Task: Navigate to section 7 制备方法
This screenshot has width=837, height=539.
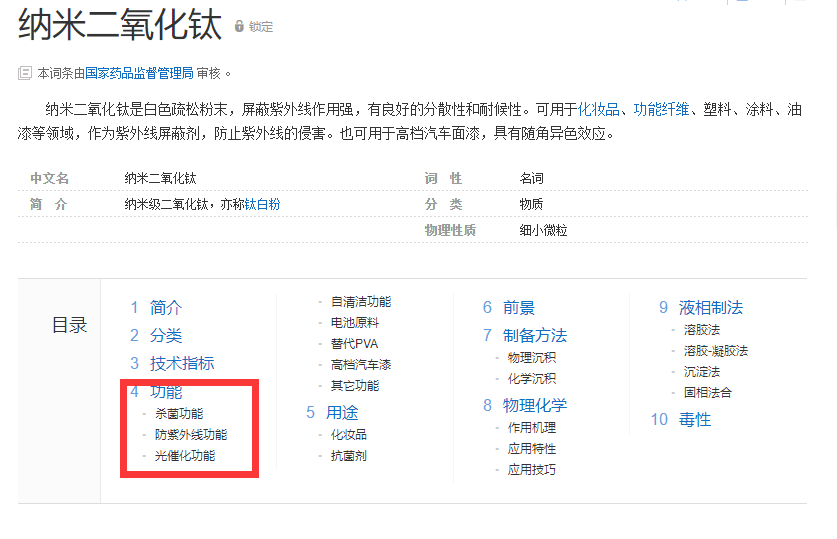Action: [x=534, y=335]
